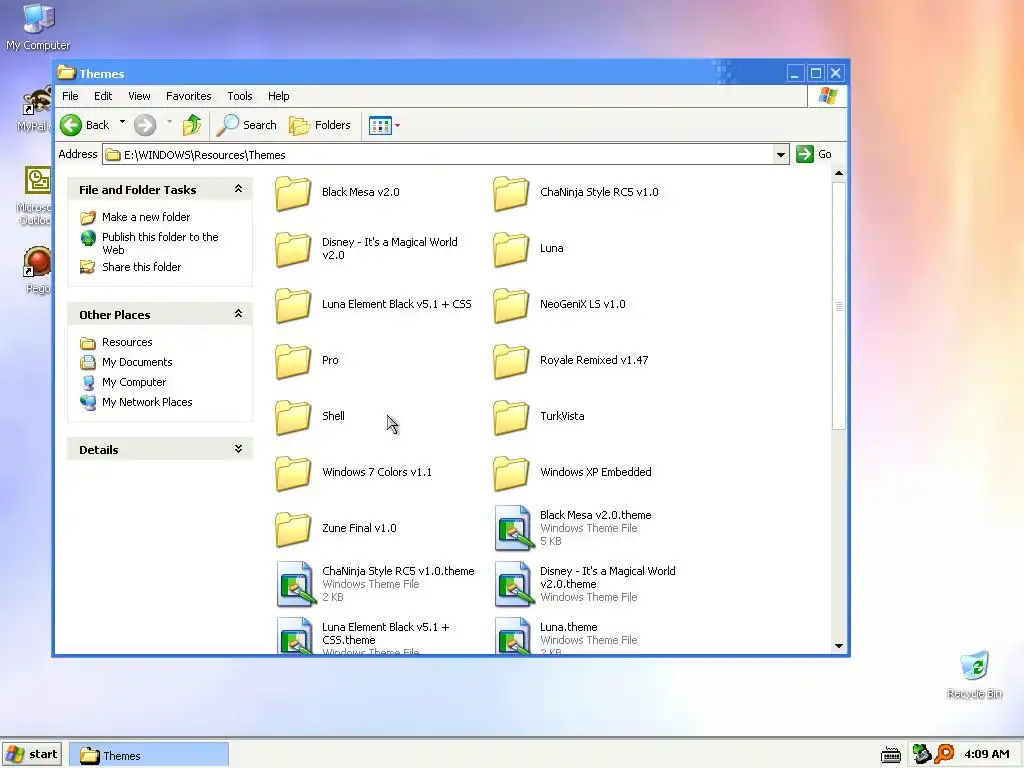The height and width of the screenshot is (768, 1024).
Task: Expand the Details panel
Action: [238, 449]
